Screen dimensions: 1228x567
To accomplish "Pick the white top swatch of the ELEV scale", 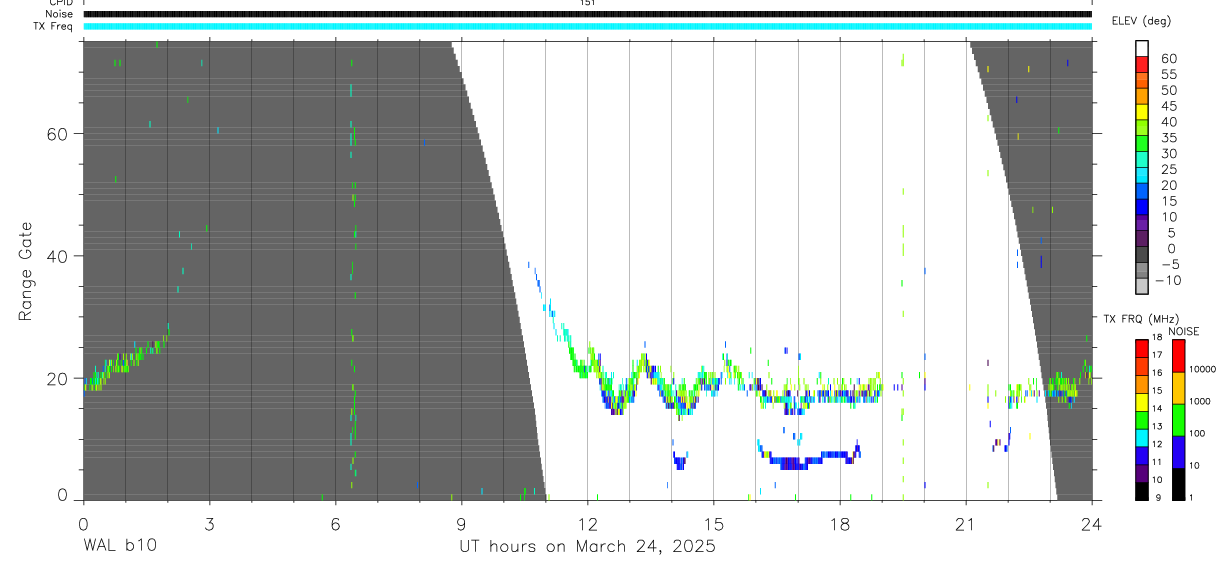I will [x=1142, y=48].
